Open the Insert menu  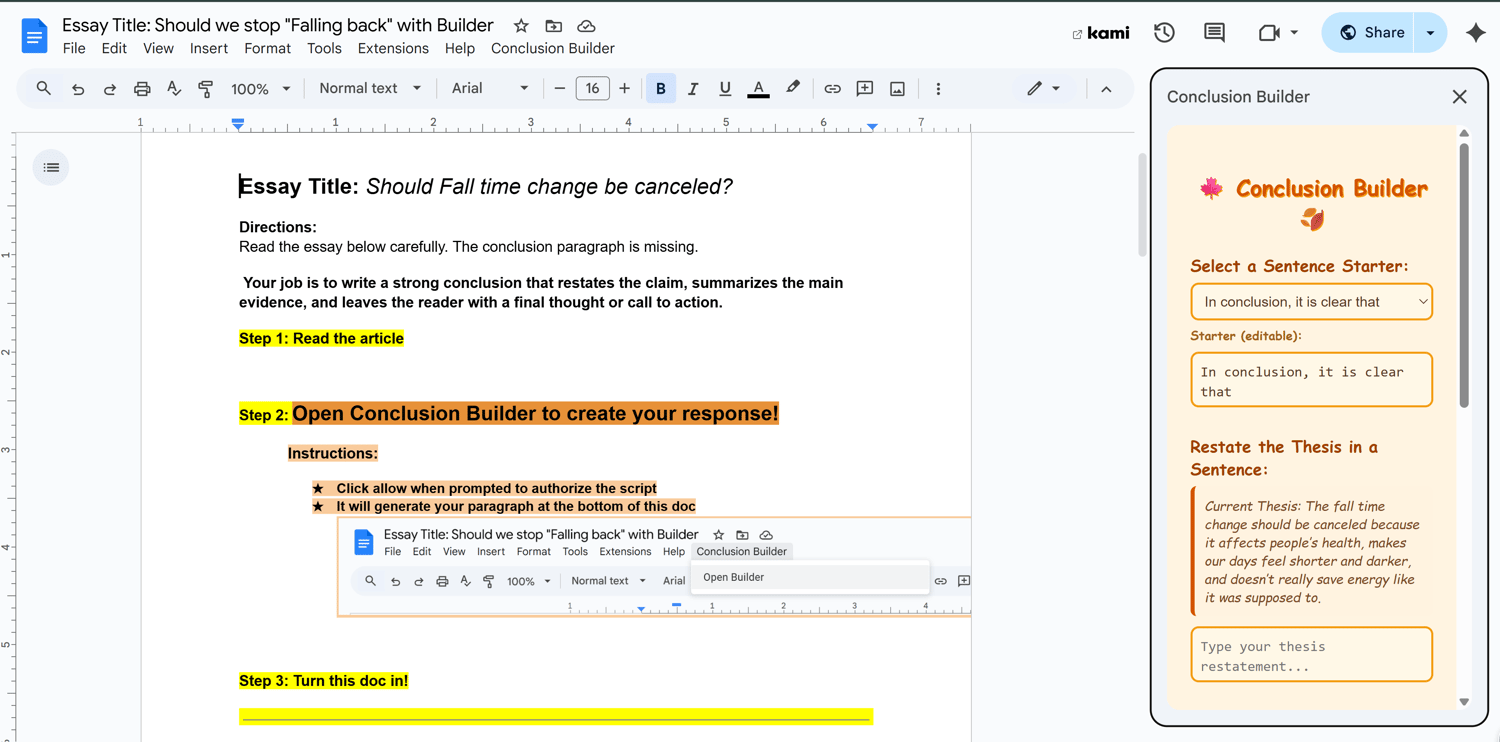click(209, 48)
